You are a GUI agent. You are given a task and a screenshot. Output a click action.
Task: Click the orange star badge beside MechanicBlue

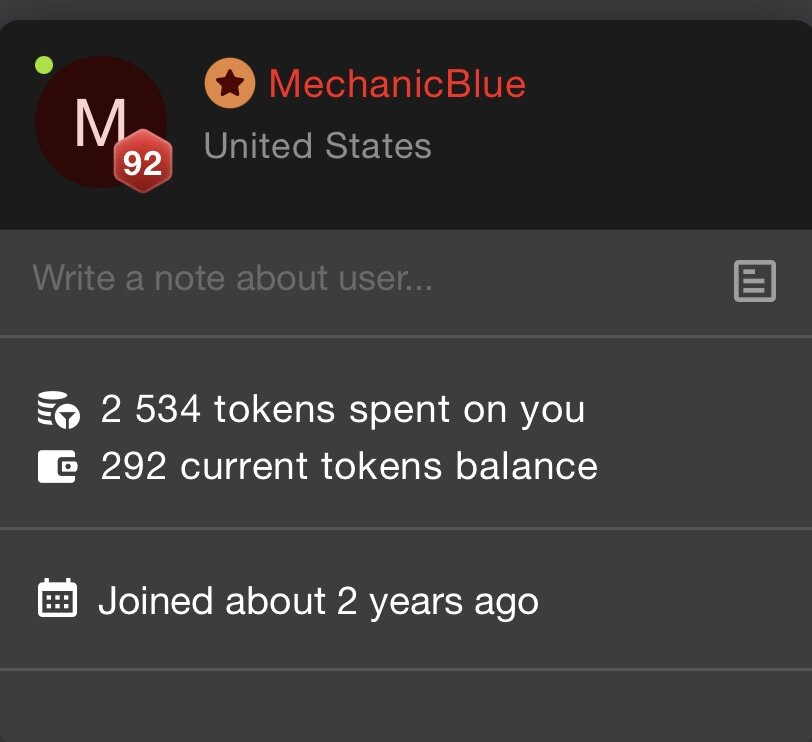[230, 84]
